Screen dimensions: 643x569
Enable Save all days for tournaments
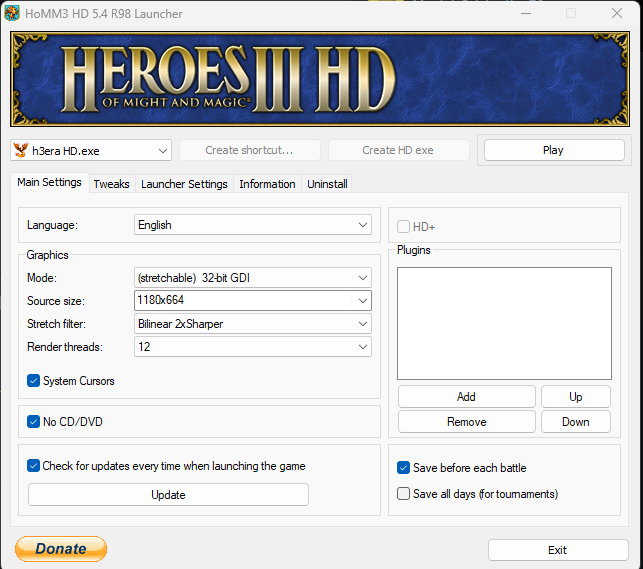(404, 494)
